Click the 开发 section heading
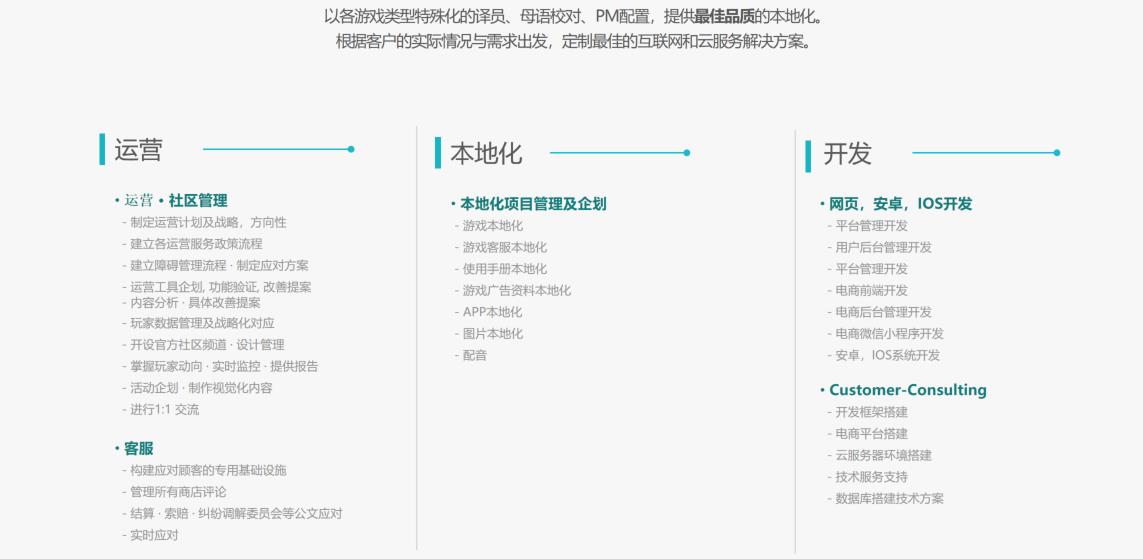The image size is (1143, 559). click(847, 154)
